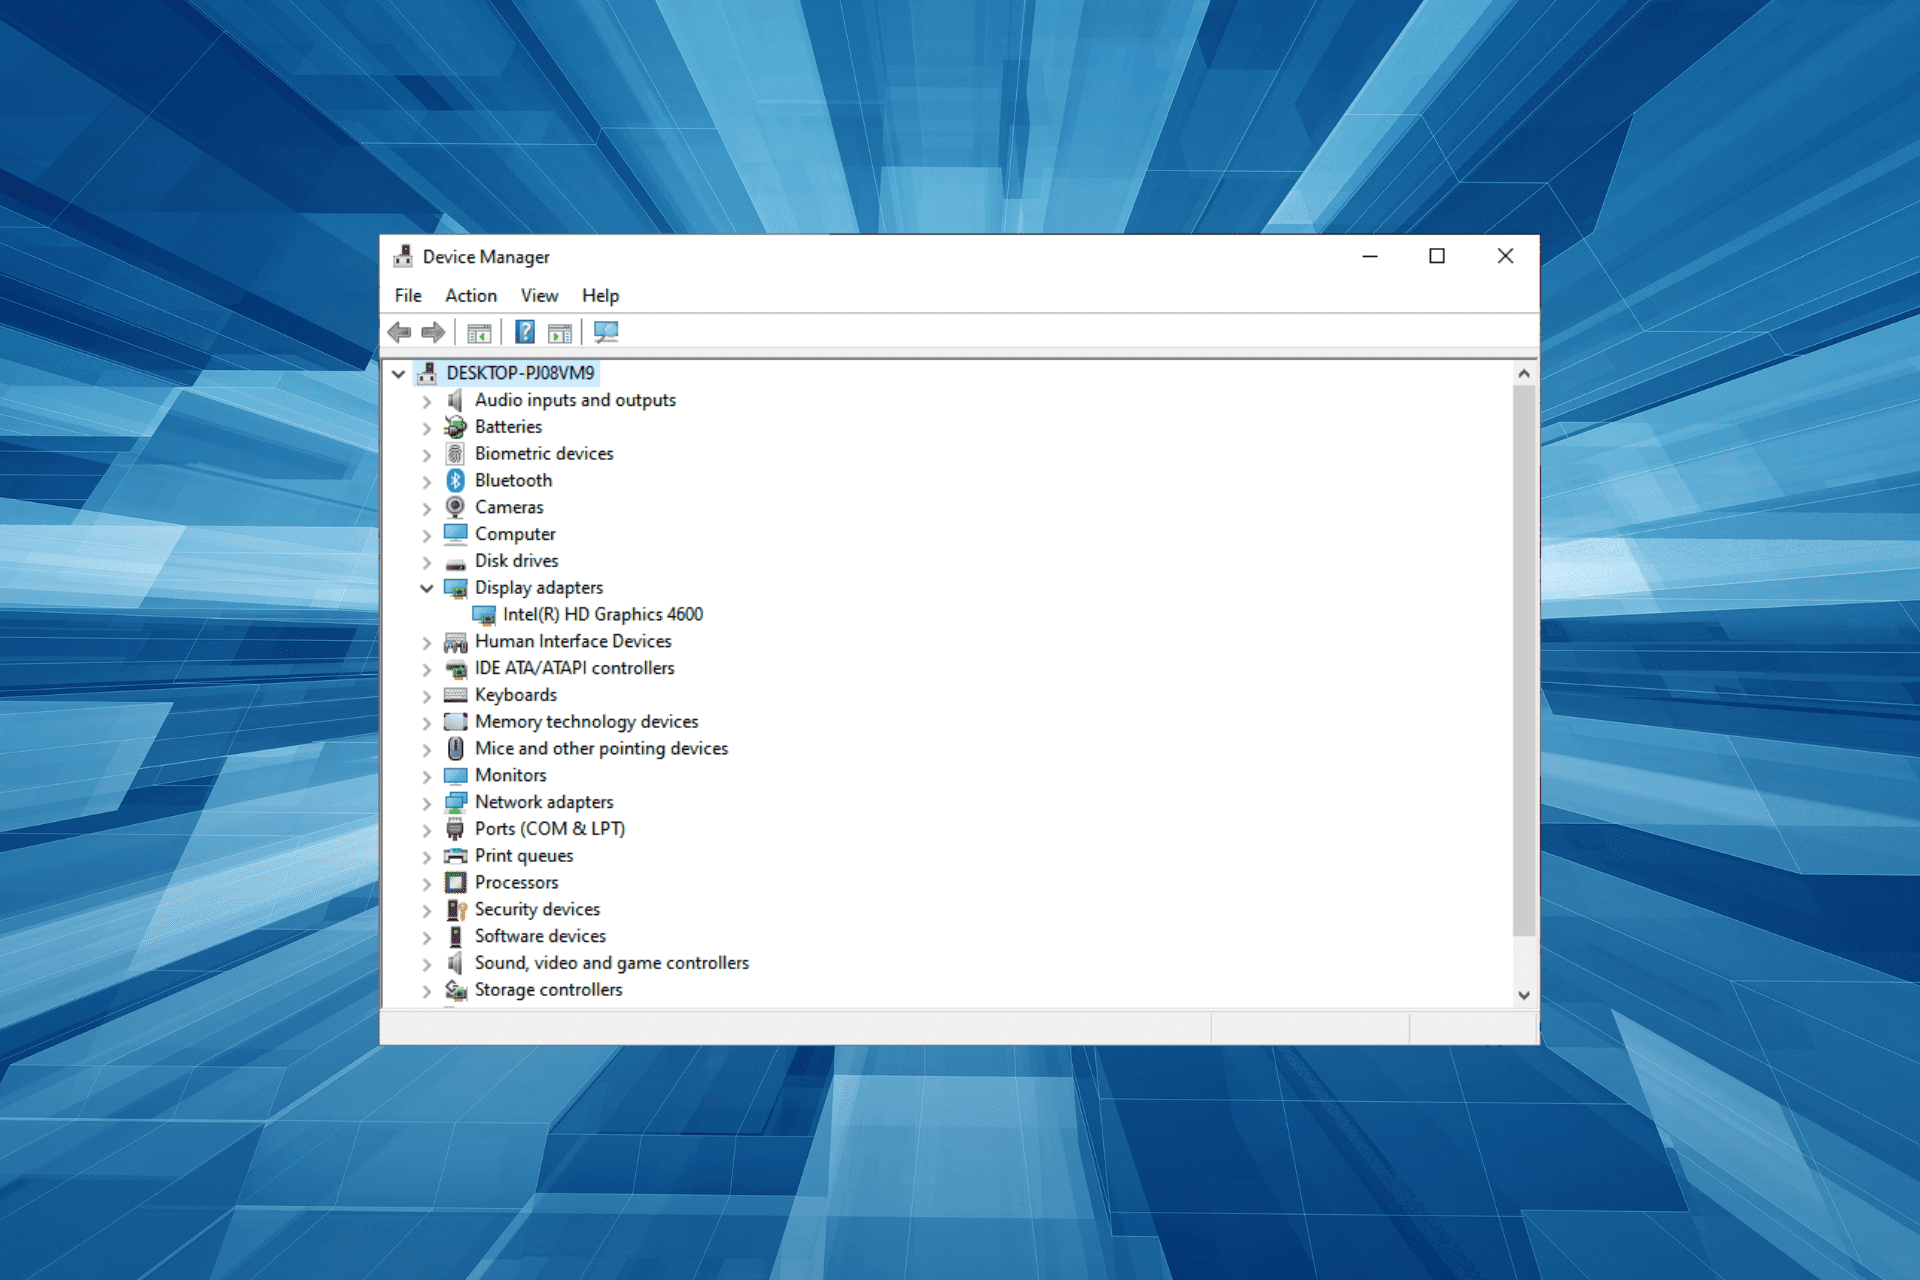Click the Show/Hide console tree toolbar icon
Viewport: 1920px width, 1280px height.
pyautogui.click(x=479, y=332)
